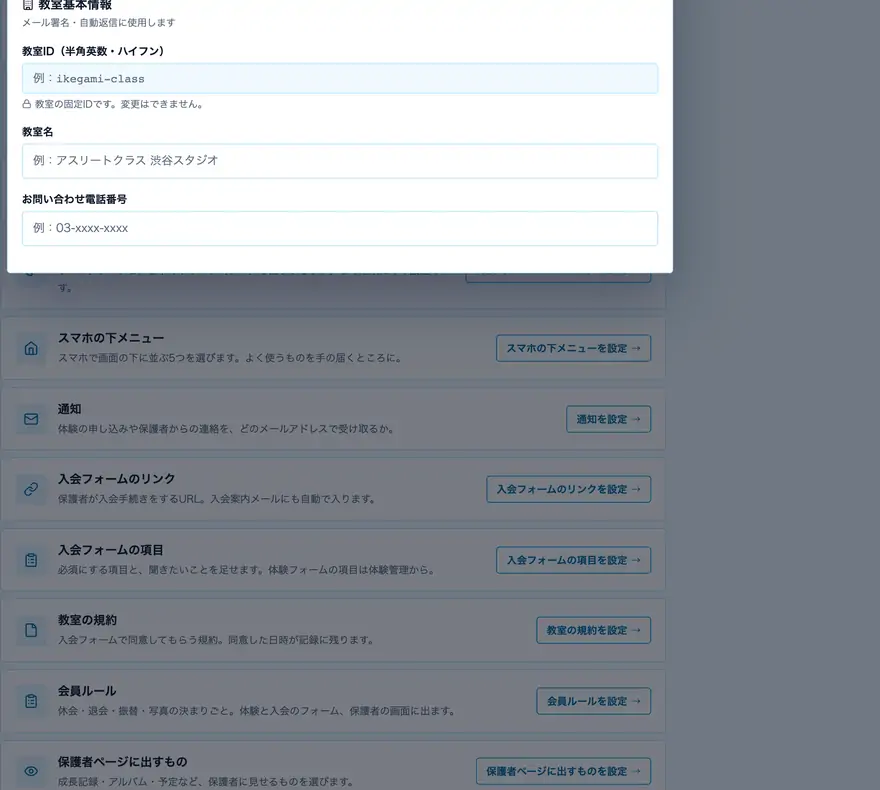Click the clipboard icon beside 入会フォームの項目
The height and width of the screenshot is (790, 880).
(x=31, y=560)
